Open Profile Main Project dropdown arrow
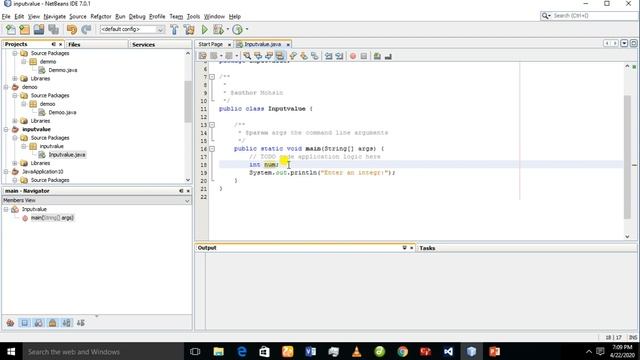Screen dimensions: 640x360 point(247,29)
